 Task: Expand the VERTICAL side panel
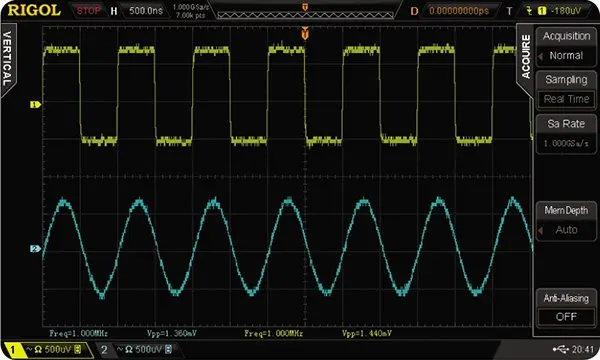point(8,59)
